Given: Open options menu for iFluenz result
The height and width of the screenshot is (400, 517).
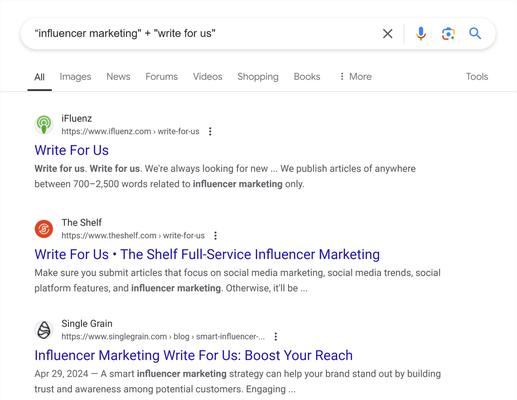Looking at the screenshot, I should click(210, 131).
